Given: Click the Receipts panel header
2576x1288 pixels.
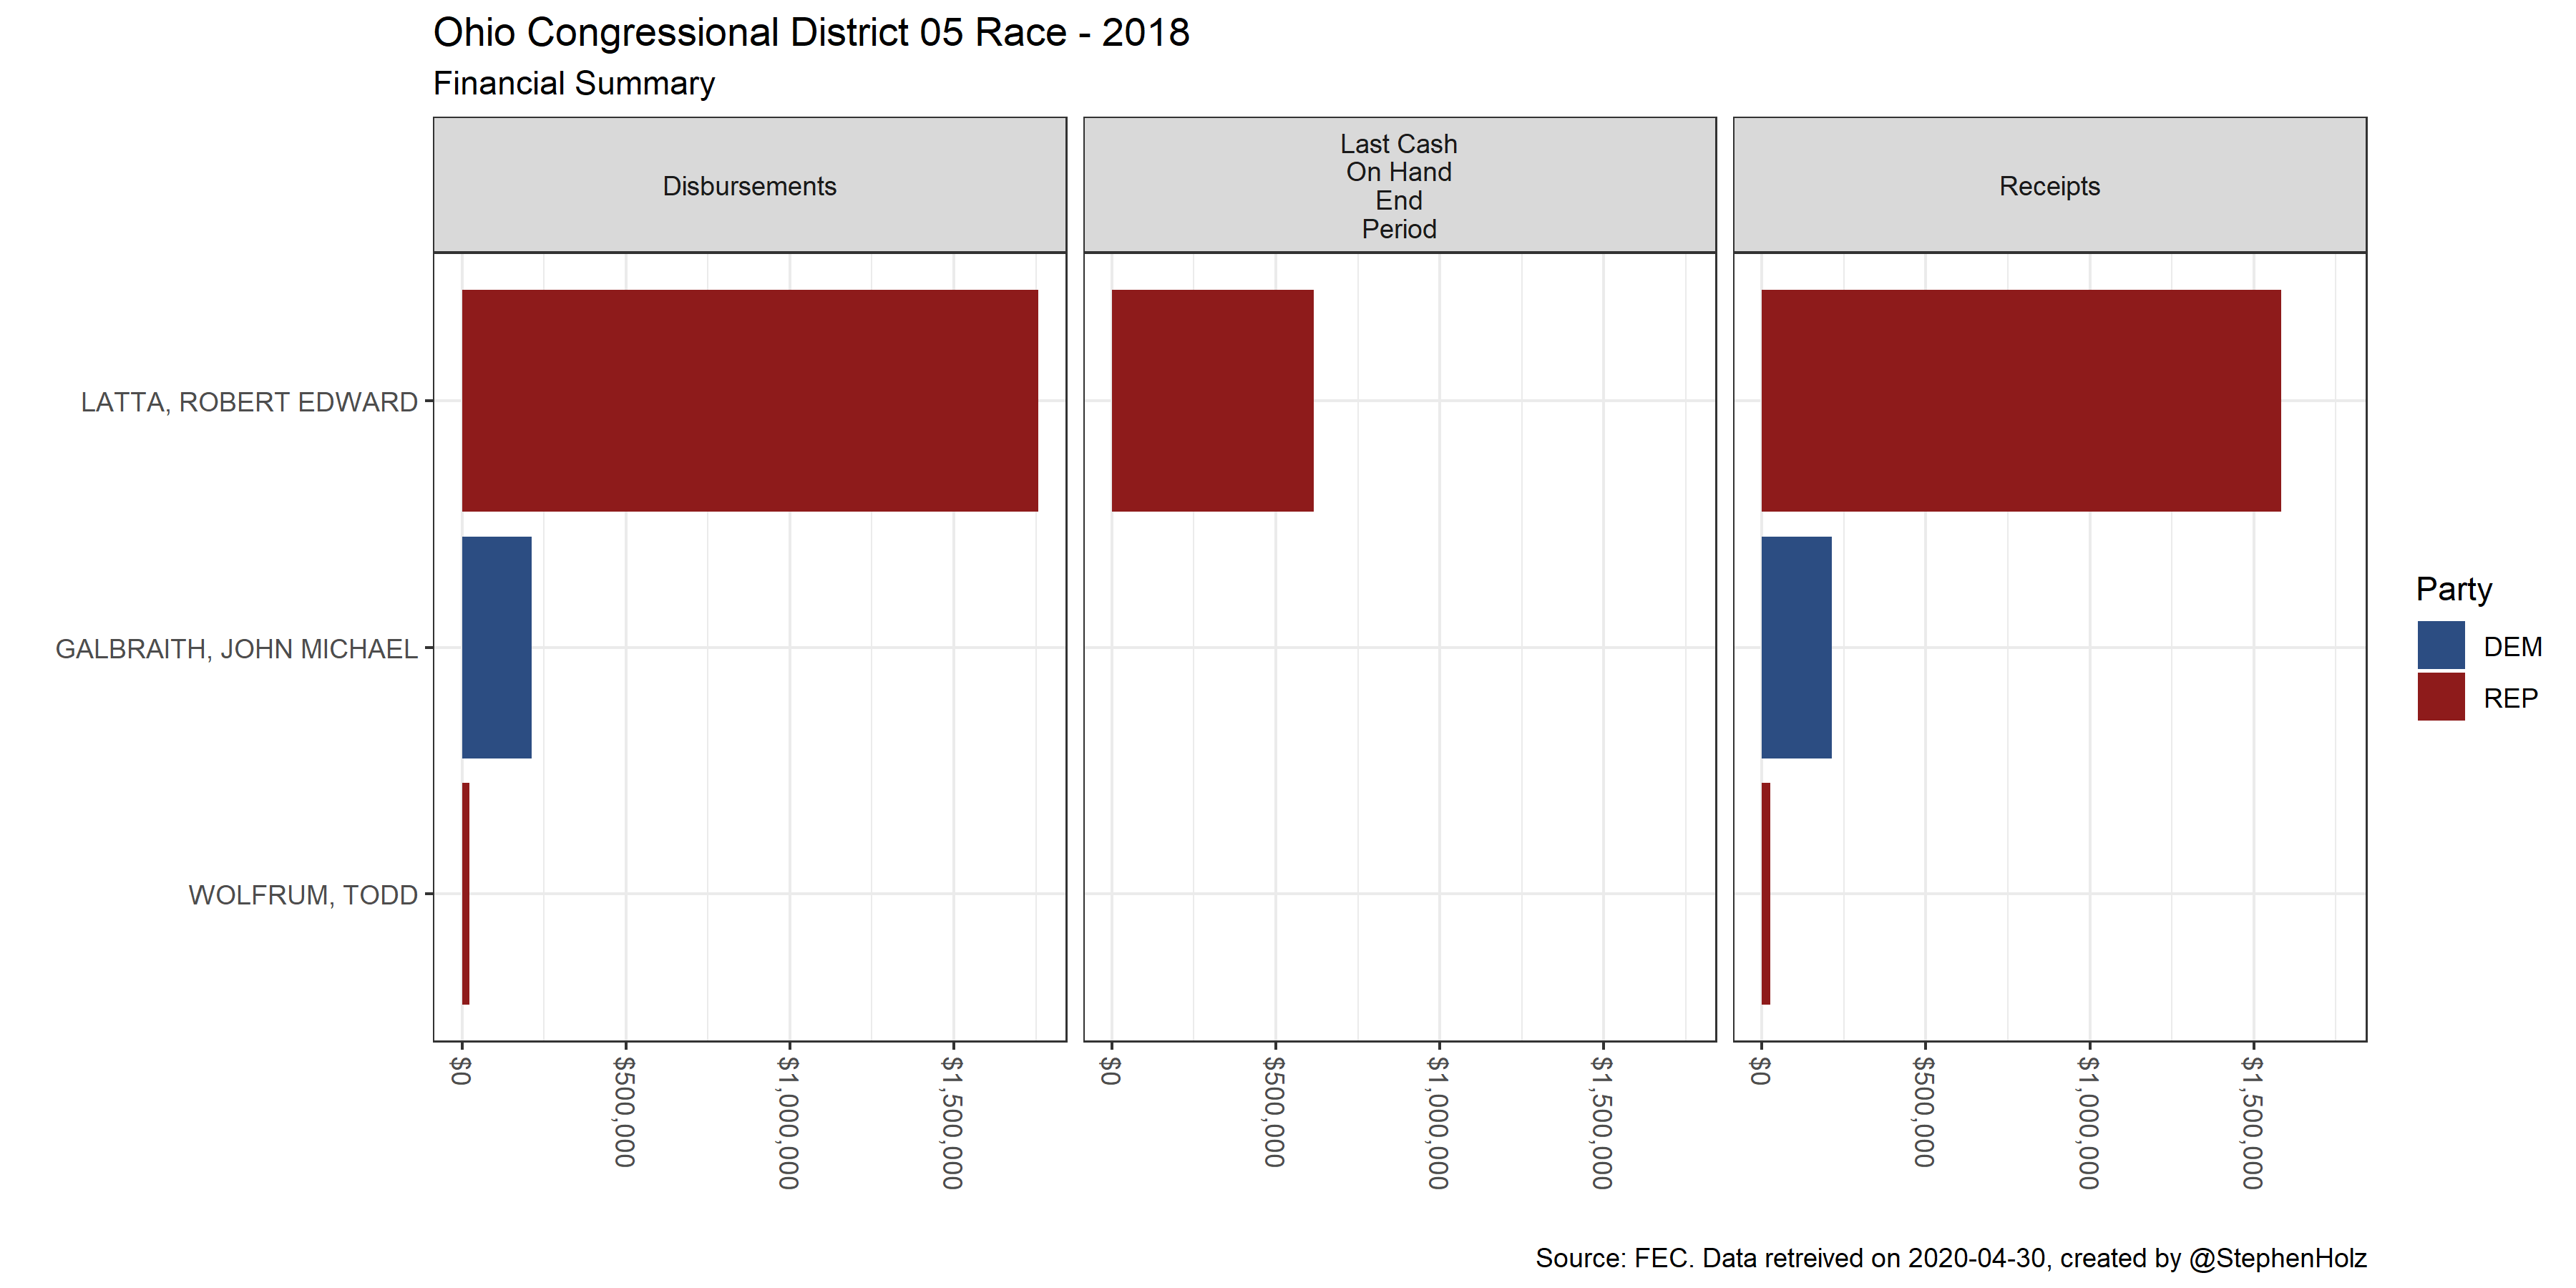Looking at the screenshot, I should tap(2048, 186).
